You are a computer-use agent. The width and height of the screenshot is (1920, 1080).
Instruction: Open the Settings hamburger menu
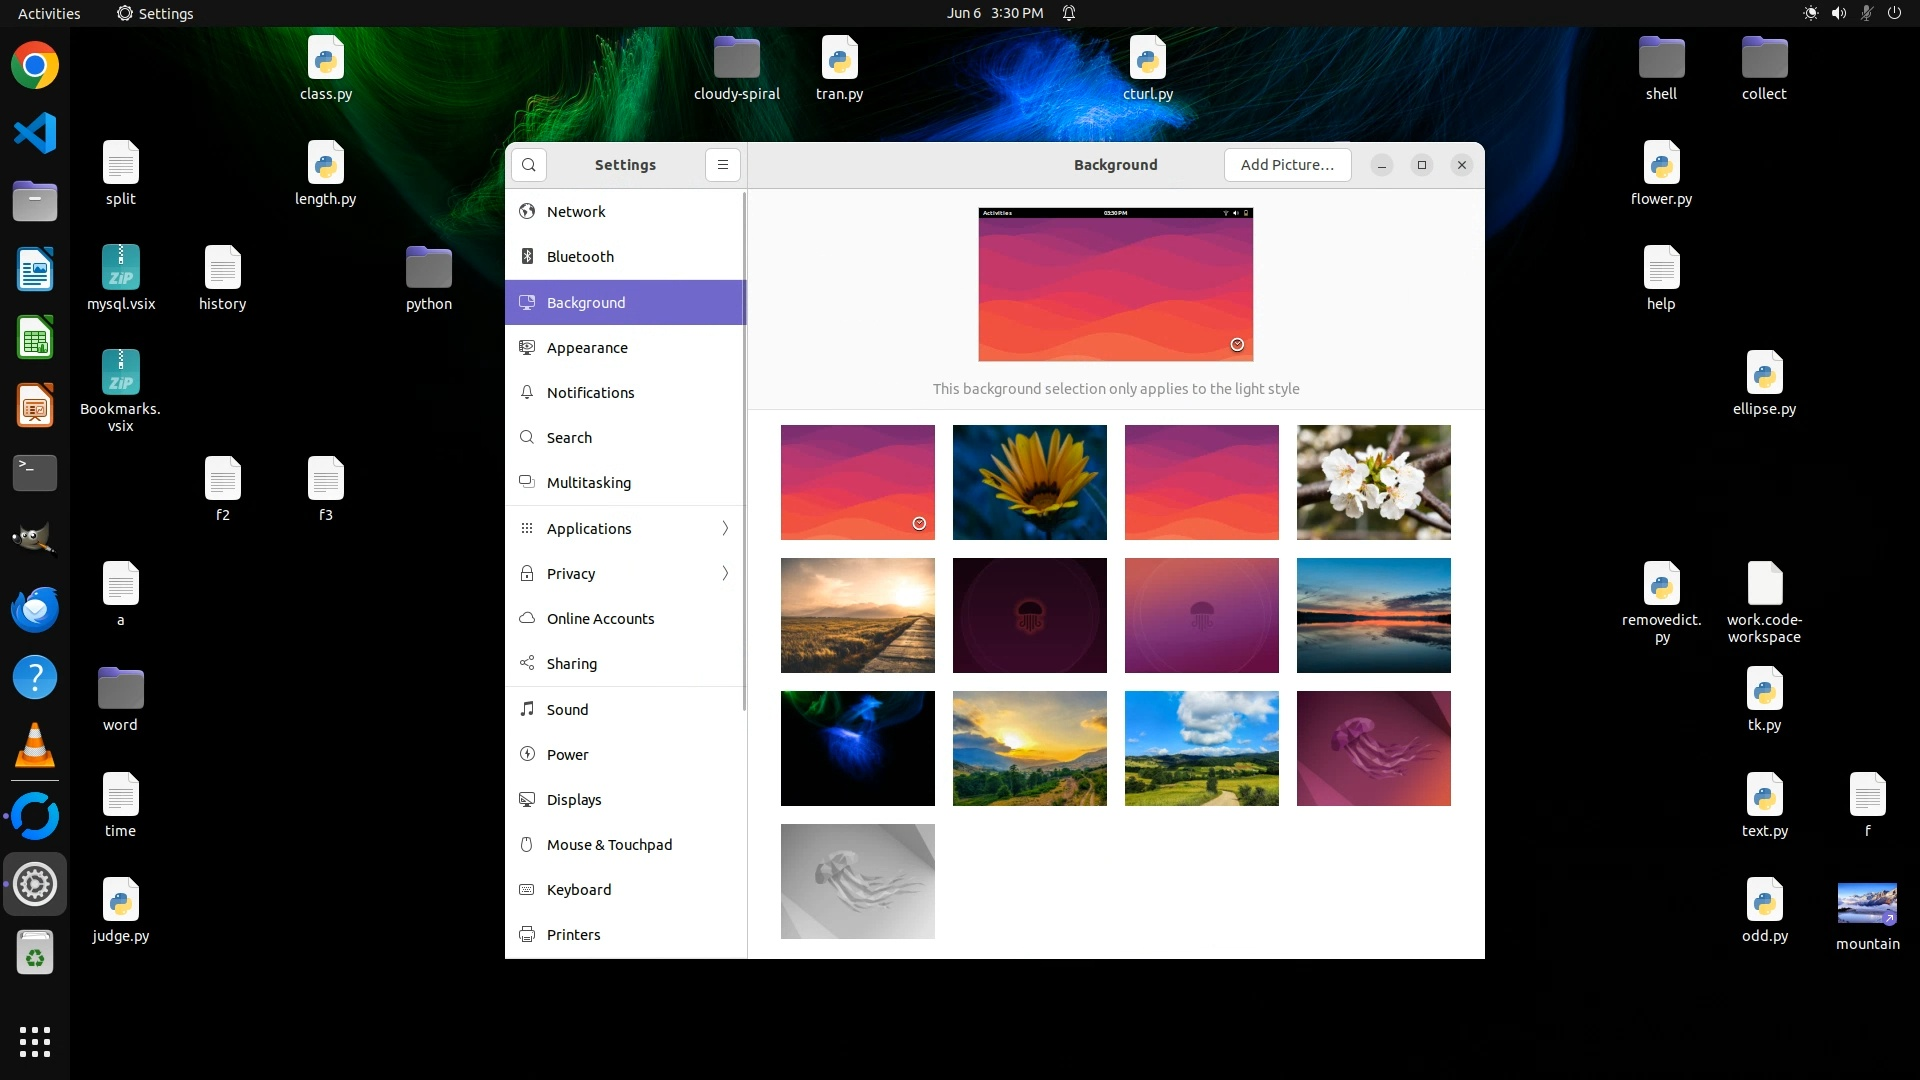pos(722,165)
